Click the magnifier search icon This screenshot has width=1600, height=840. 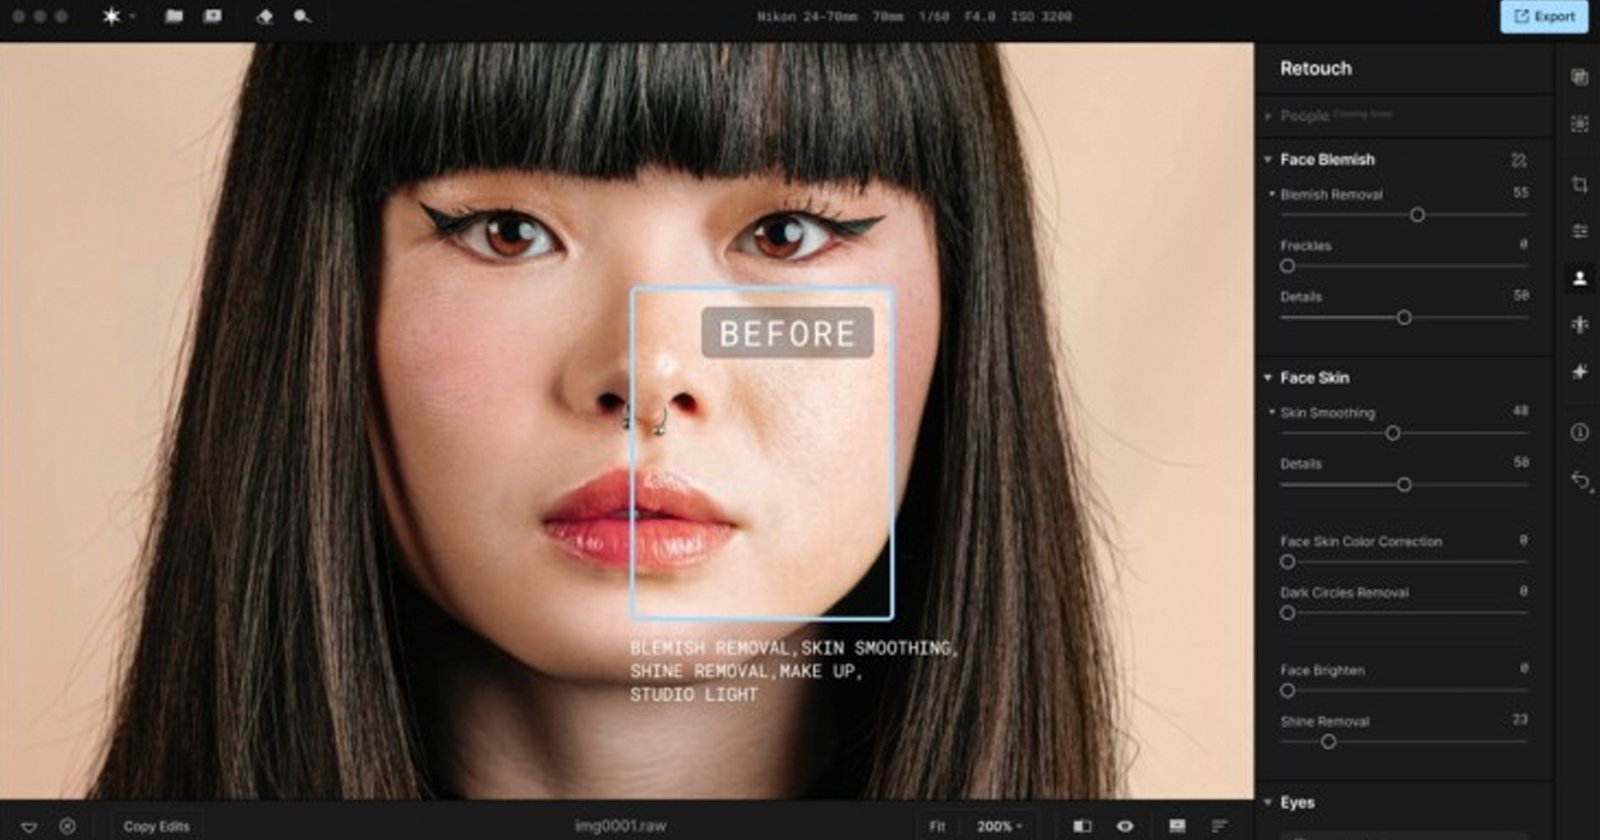click(x=302, y=17)
